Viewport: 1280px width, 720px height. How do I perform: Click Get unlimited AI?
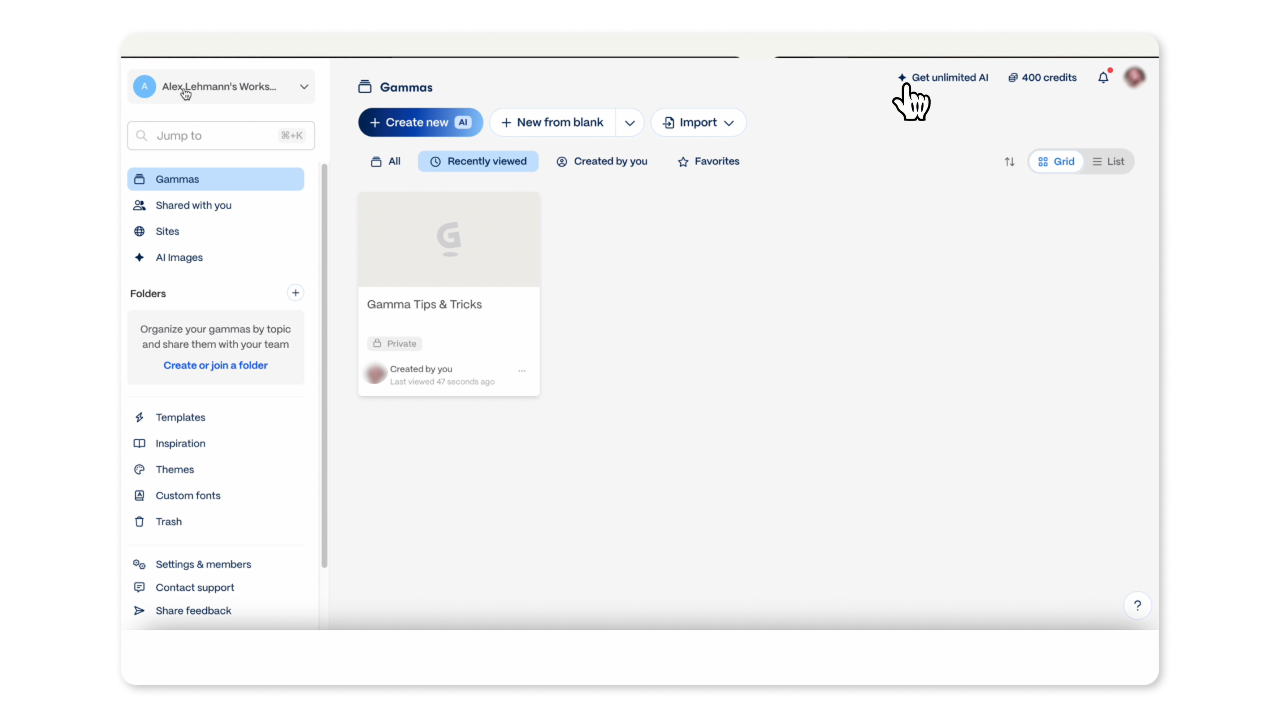click(942, 77)
